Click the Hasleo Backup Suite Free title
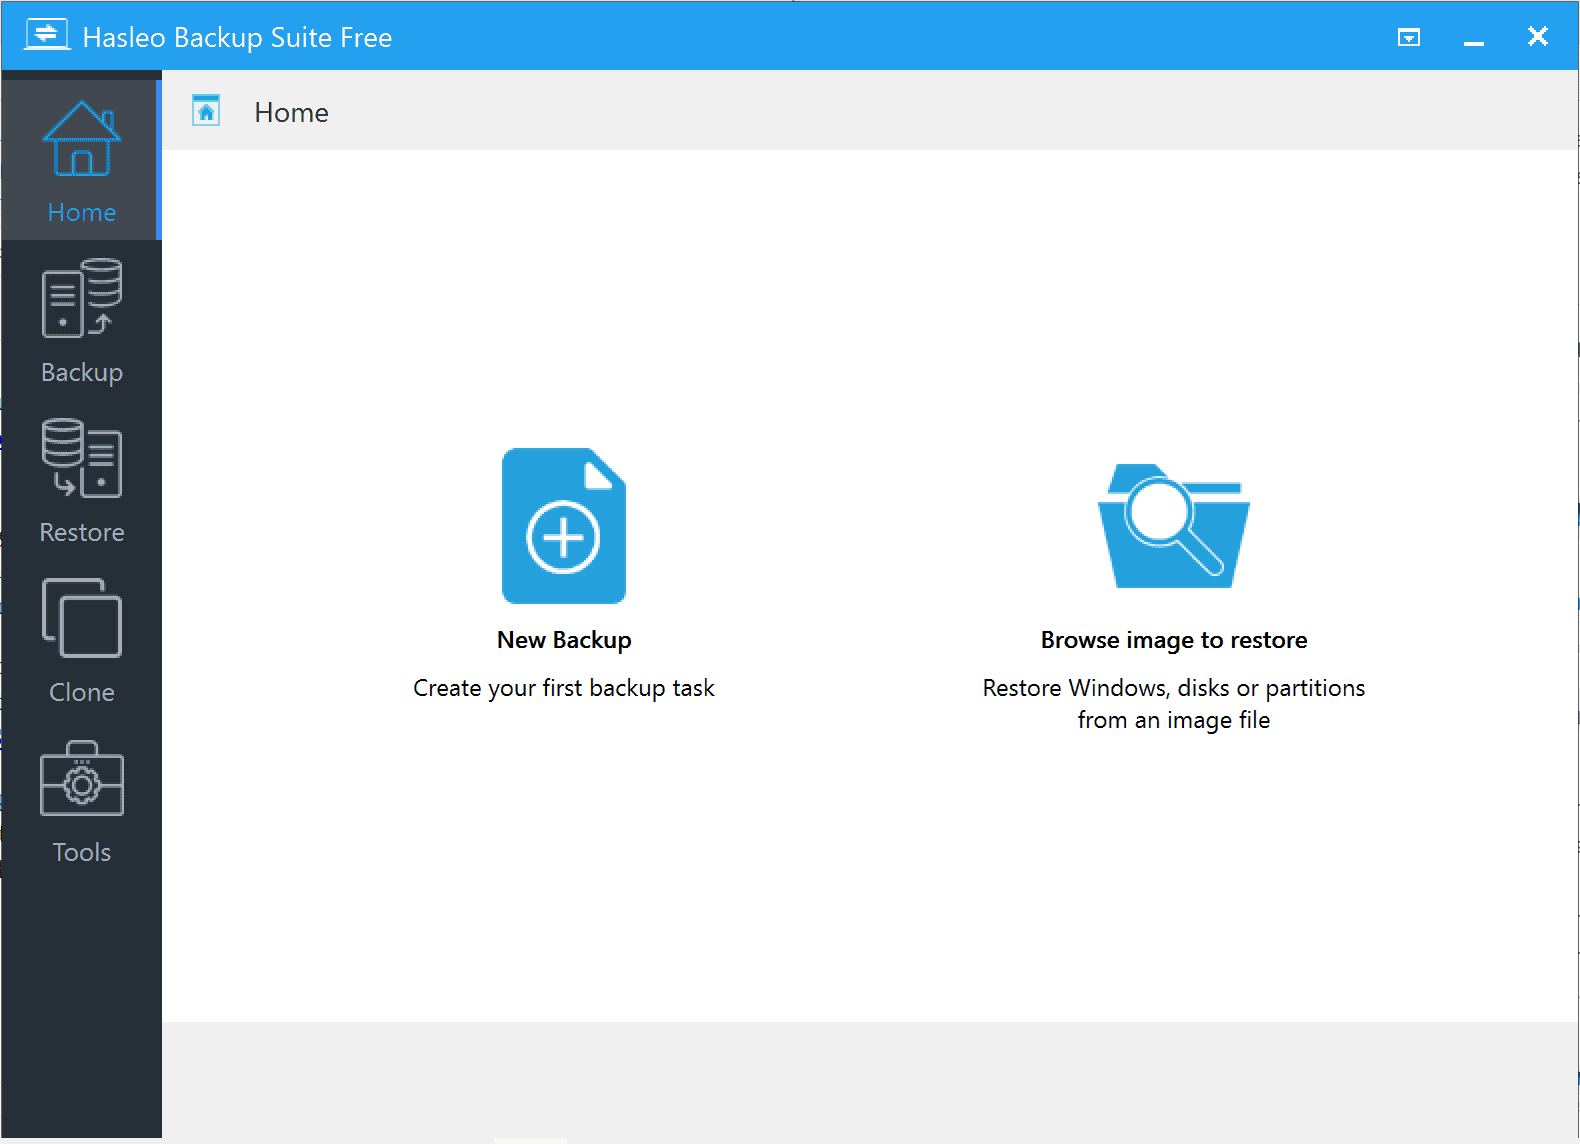This screenshot has height=1144, width=1580. [237, 37]
